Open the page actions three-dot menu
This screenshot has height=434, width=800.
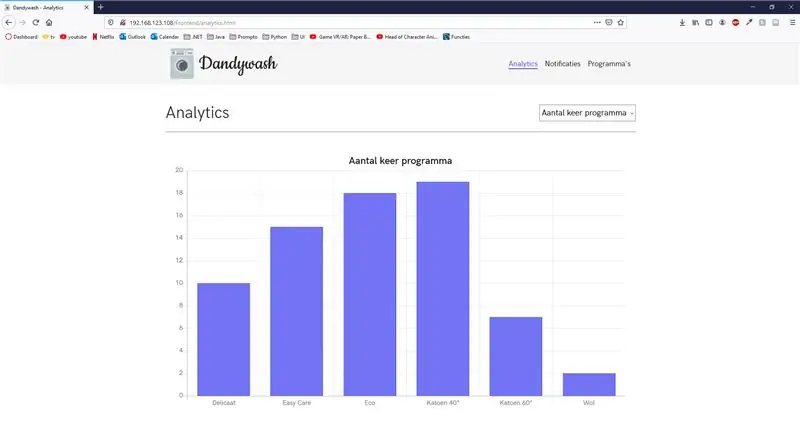[597, 22]
